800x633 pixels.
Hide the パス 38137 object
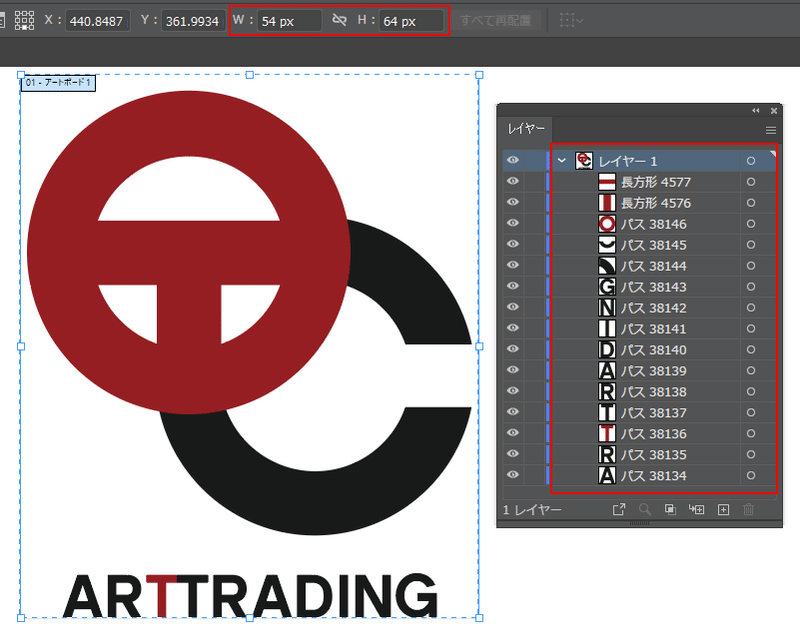[x=513, y=412]
